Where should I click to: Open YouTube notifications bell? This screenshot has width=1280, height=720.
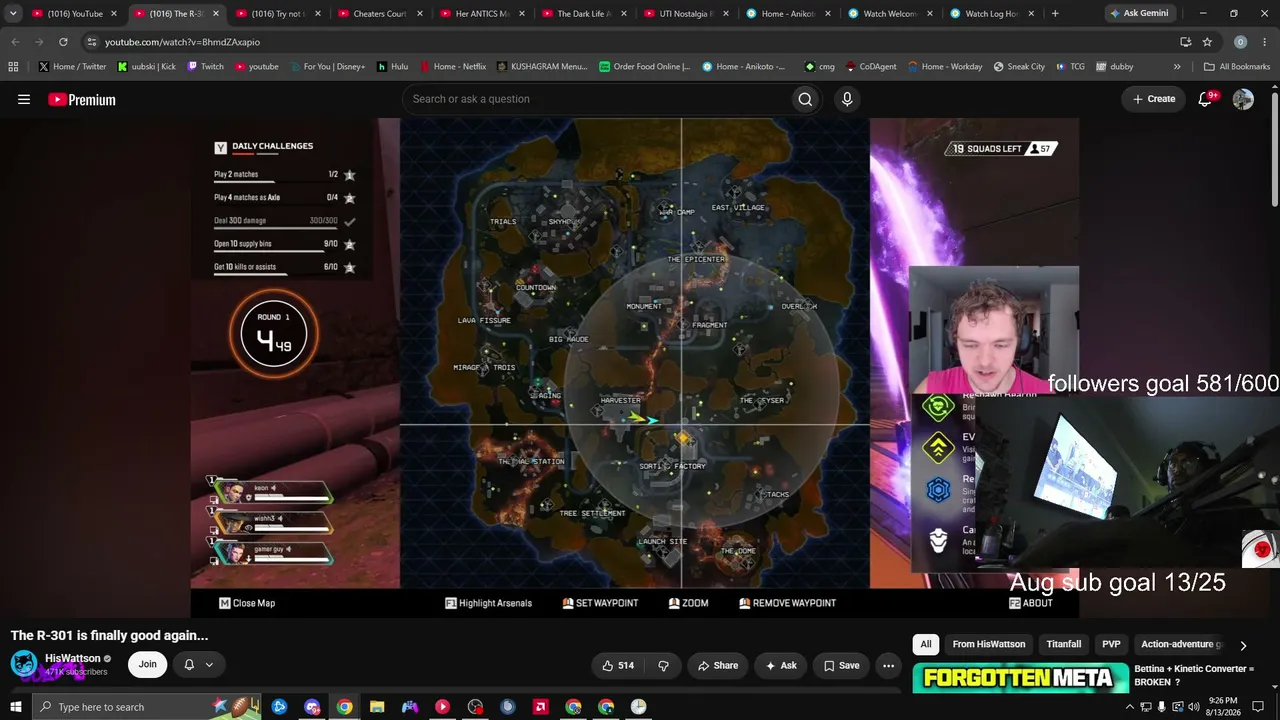point(1205,99)
